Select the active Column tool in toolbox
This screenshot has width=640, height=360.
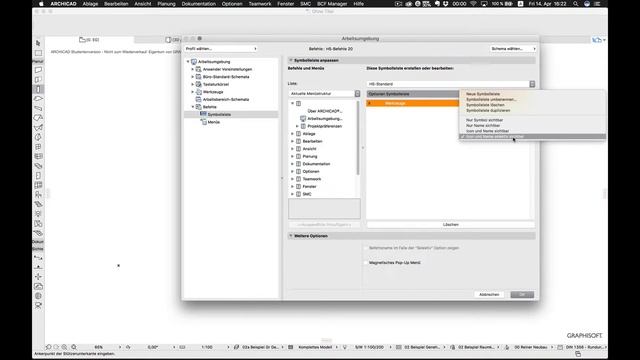(38, 89)
